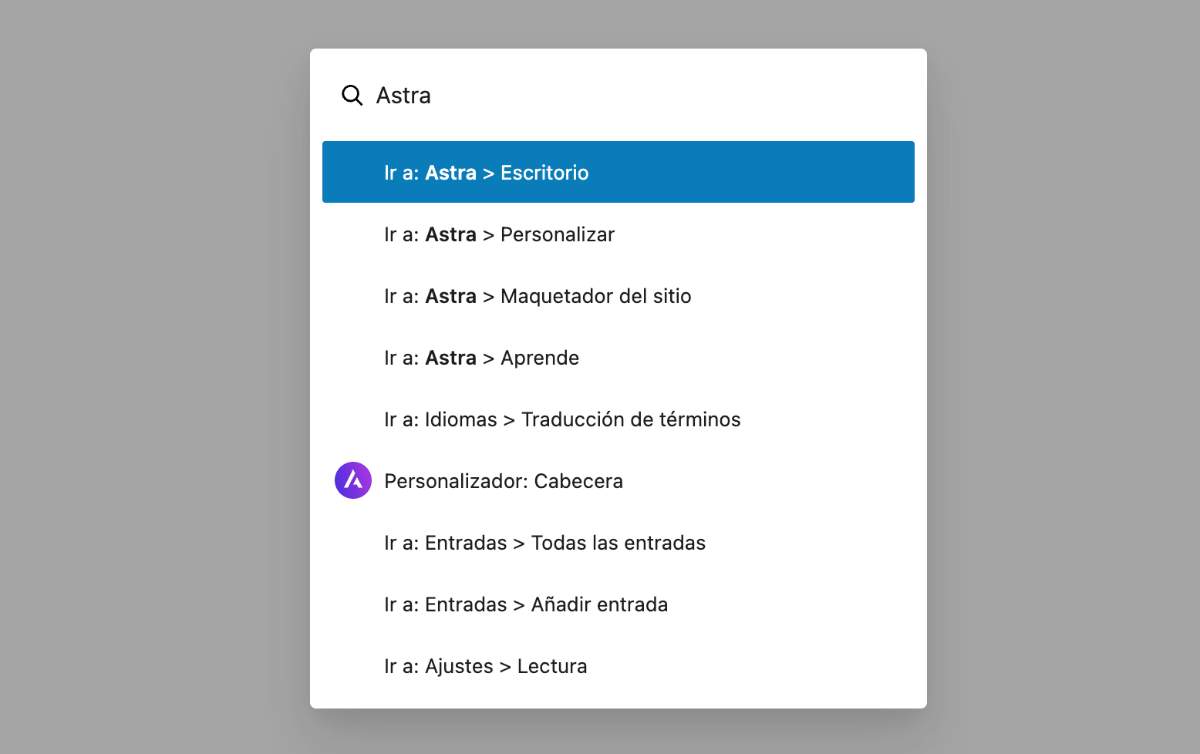
Task: Open Ajustes > Lectura result
Action: click(618, 666)
